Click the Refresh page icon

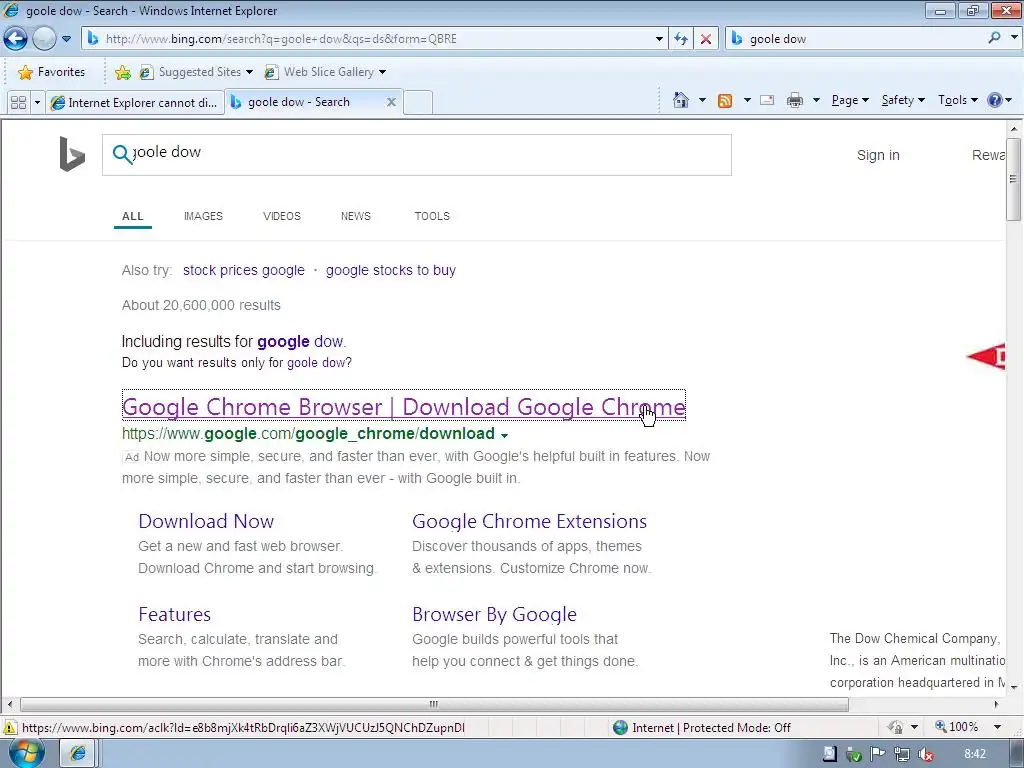click(x=681, y=39)
